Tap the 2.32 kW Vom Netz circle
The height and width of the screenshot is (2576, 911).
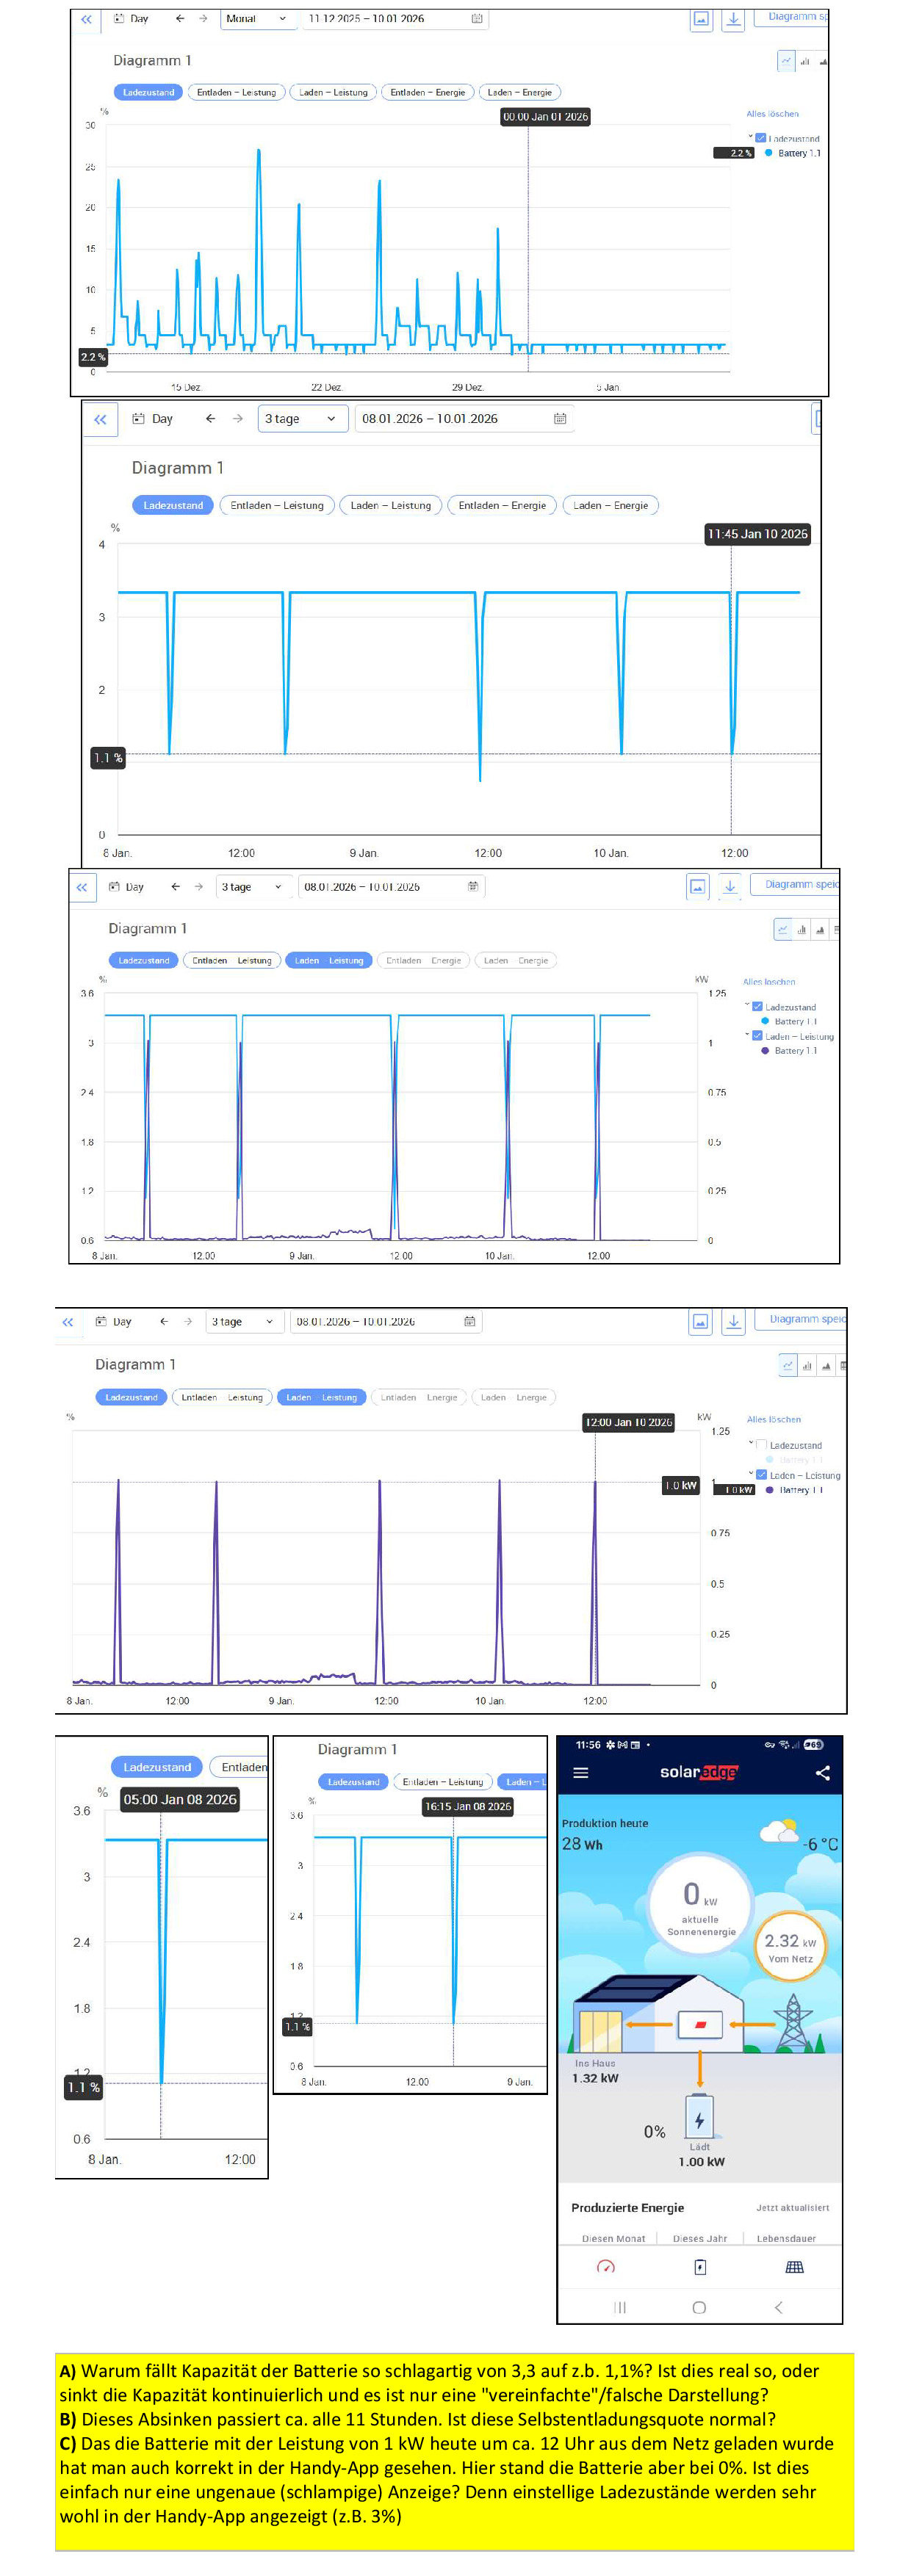789,1946
